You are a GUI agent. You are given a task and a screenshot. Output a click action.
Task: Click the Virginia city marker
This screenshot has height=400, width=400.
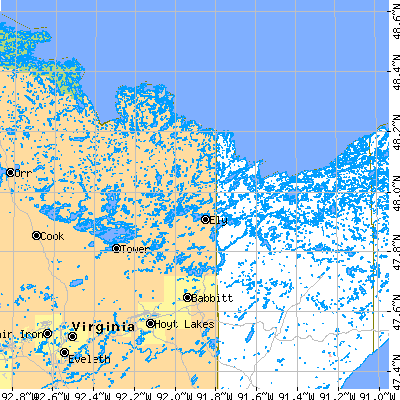[72, 336]
